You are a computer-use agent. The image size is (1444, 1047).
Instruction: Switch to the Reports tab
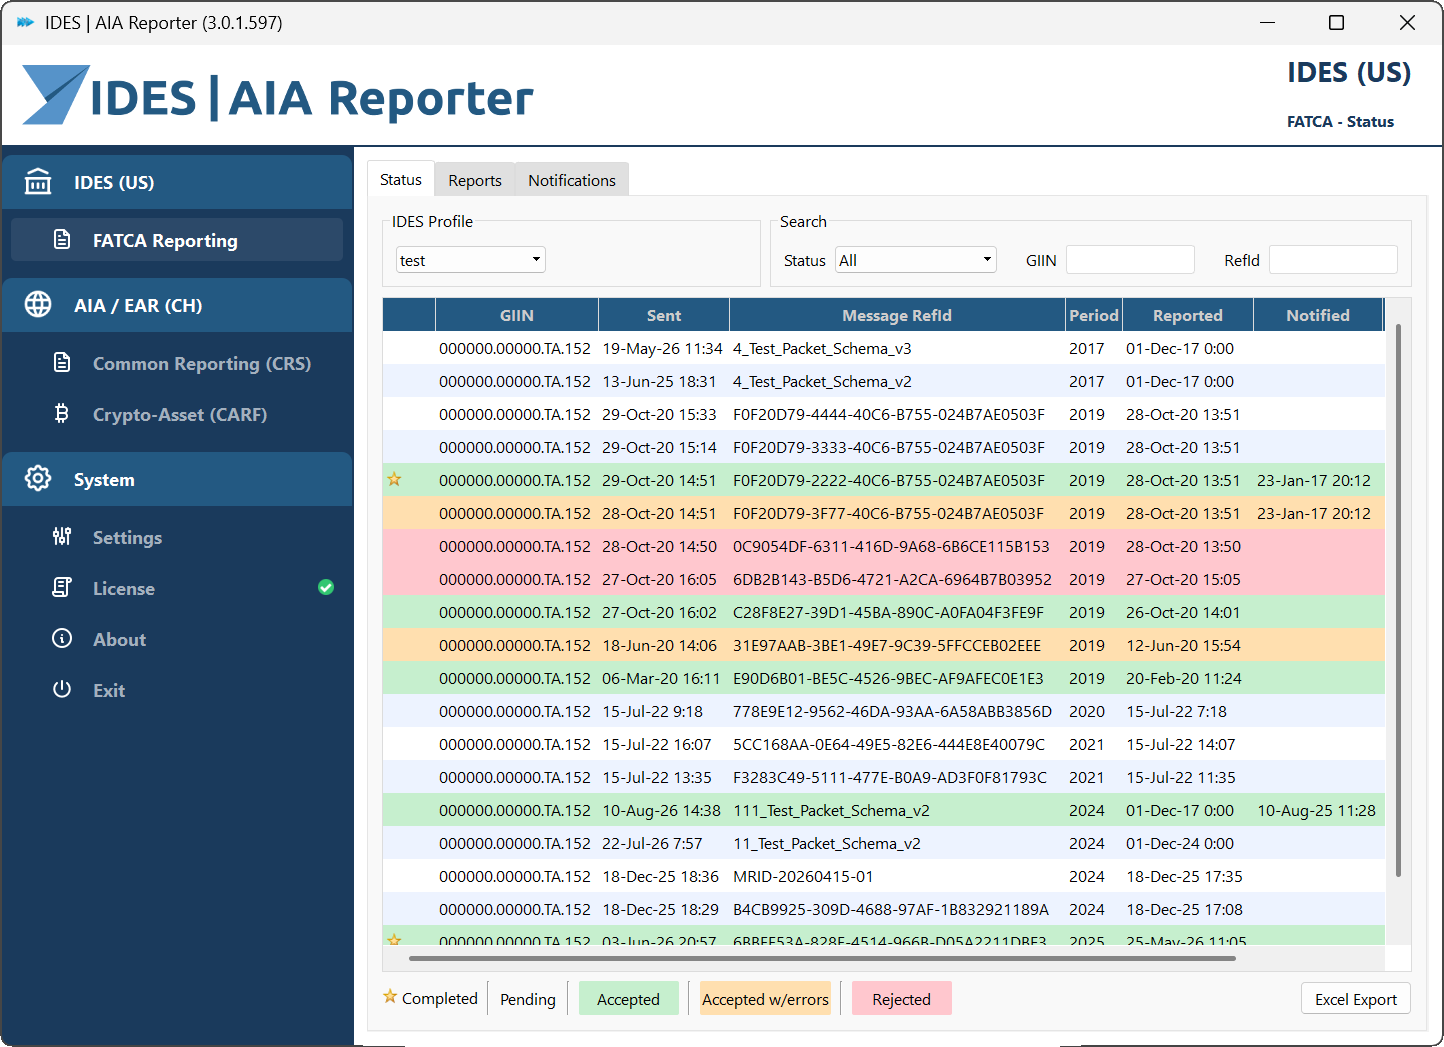coord(475,180)
